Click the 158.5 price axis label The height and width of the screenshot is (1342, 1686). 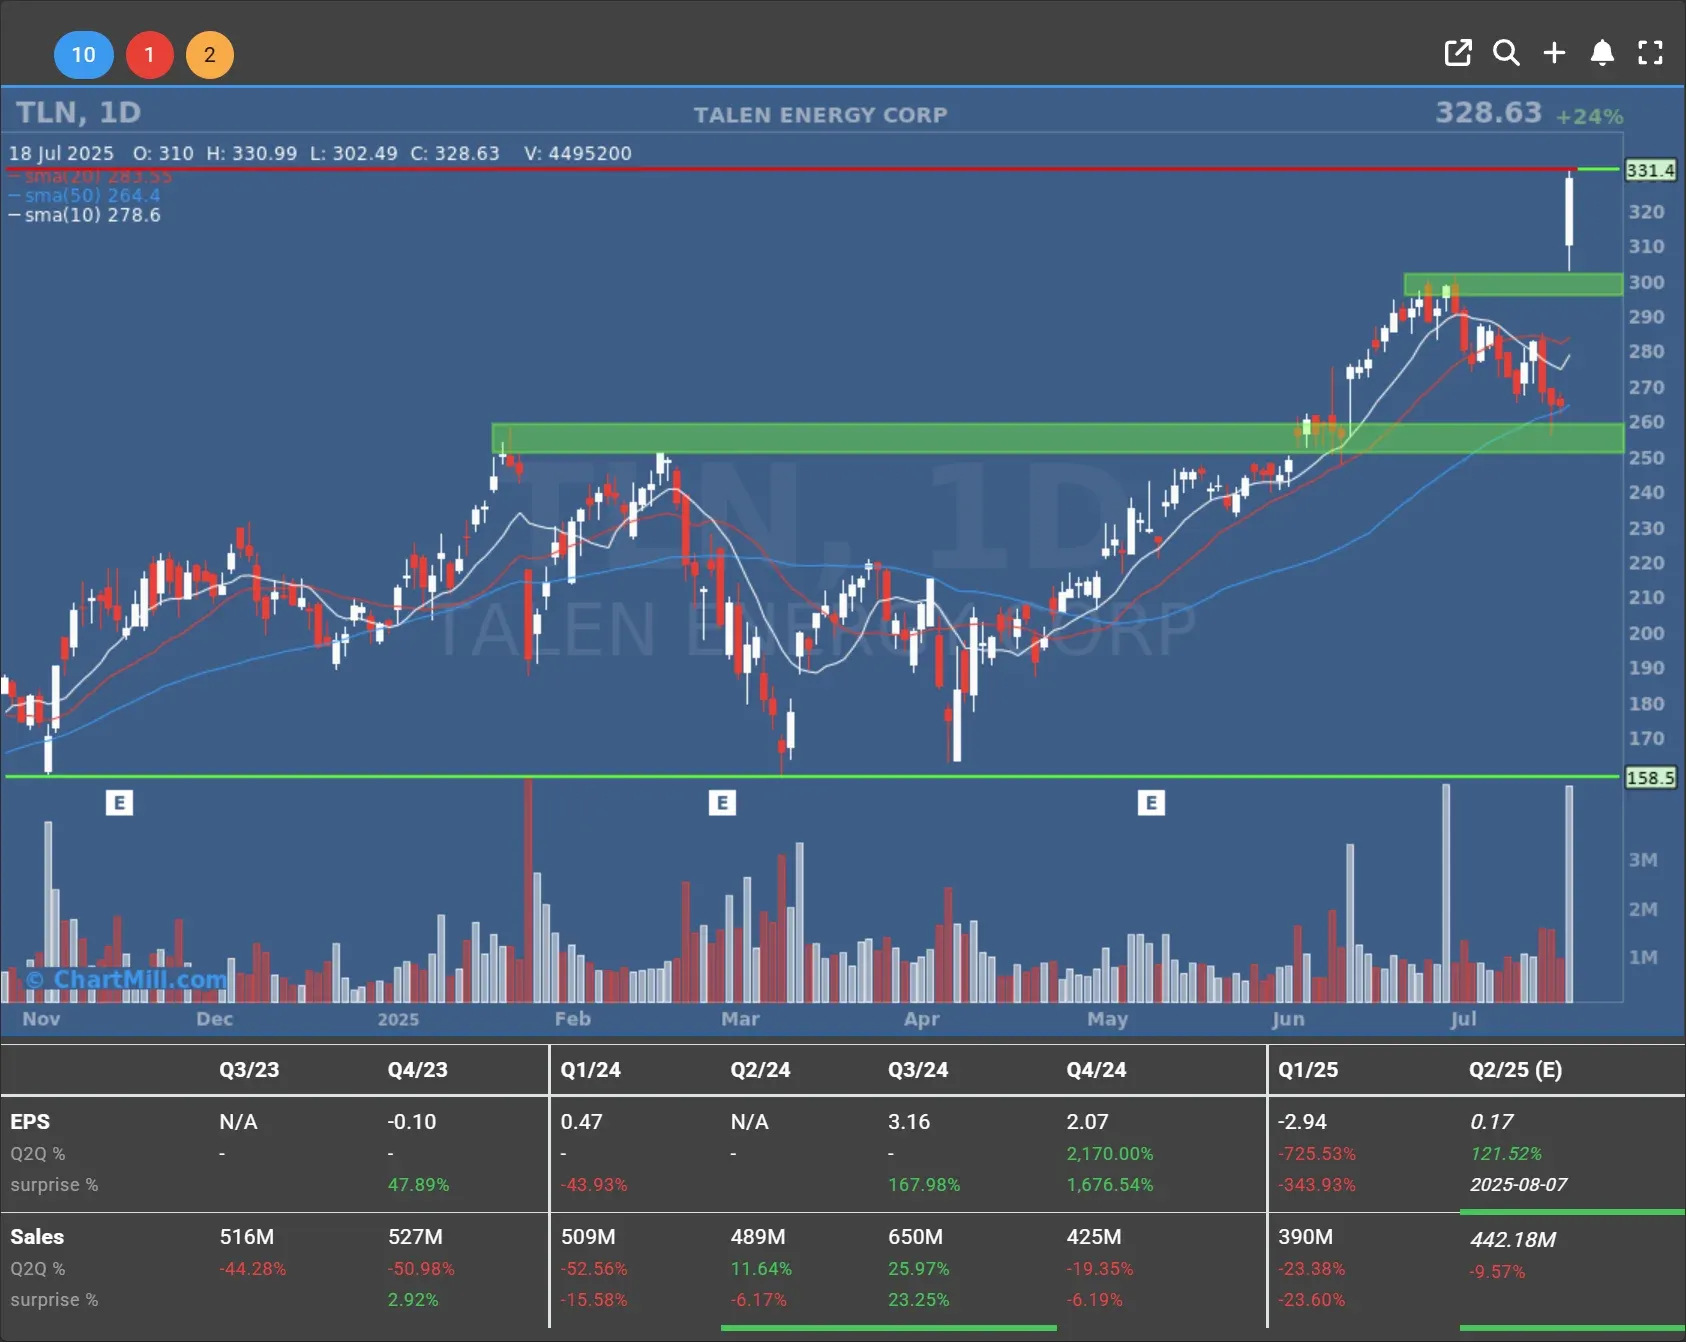1650,777
